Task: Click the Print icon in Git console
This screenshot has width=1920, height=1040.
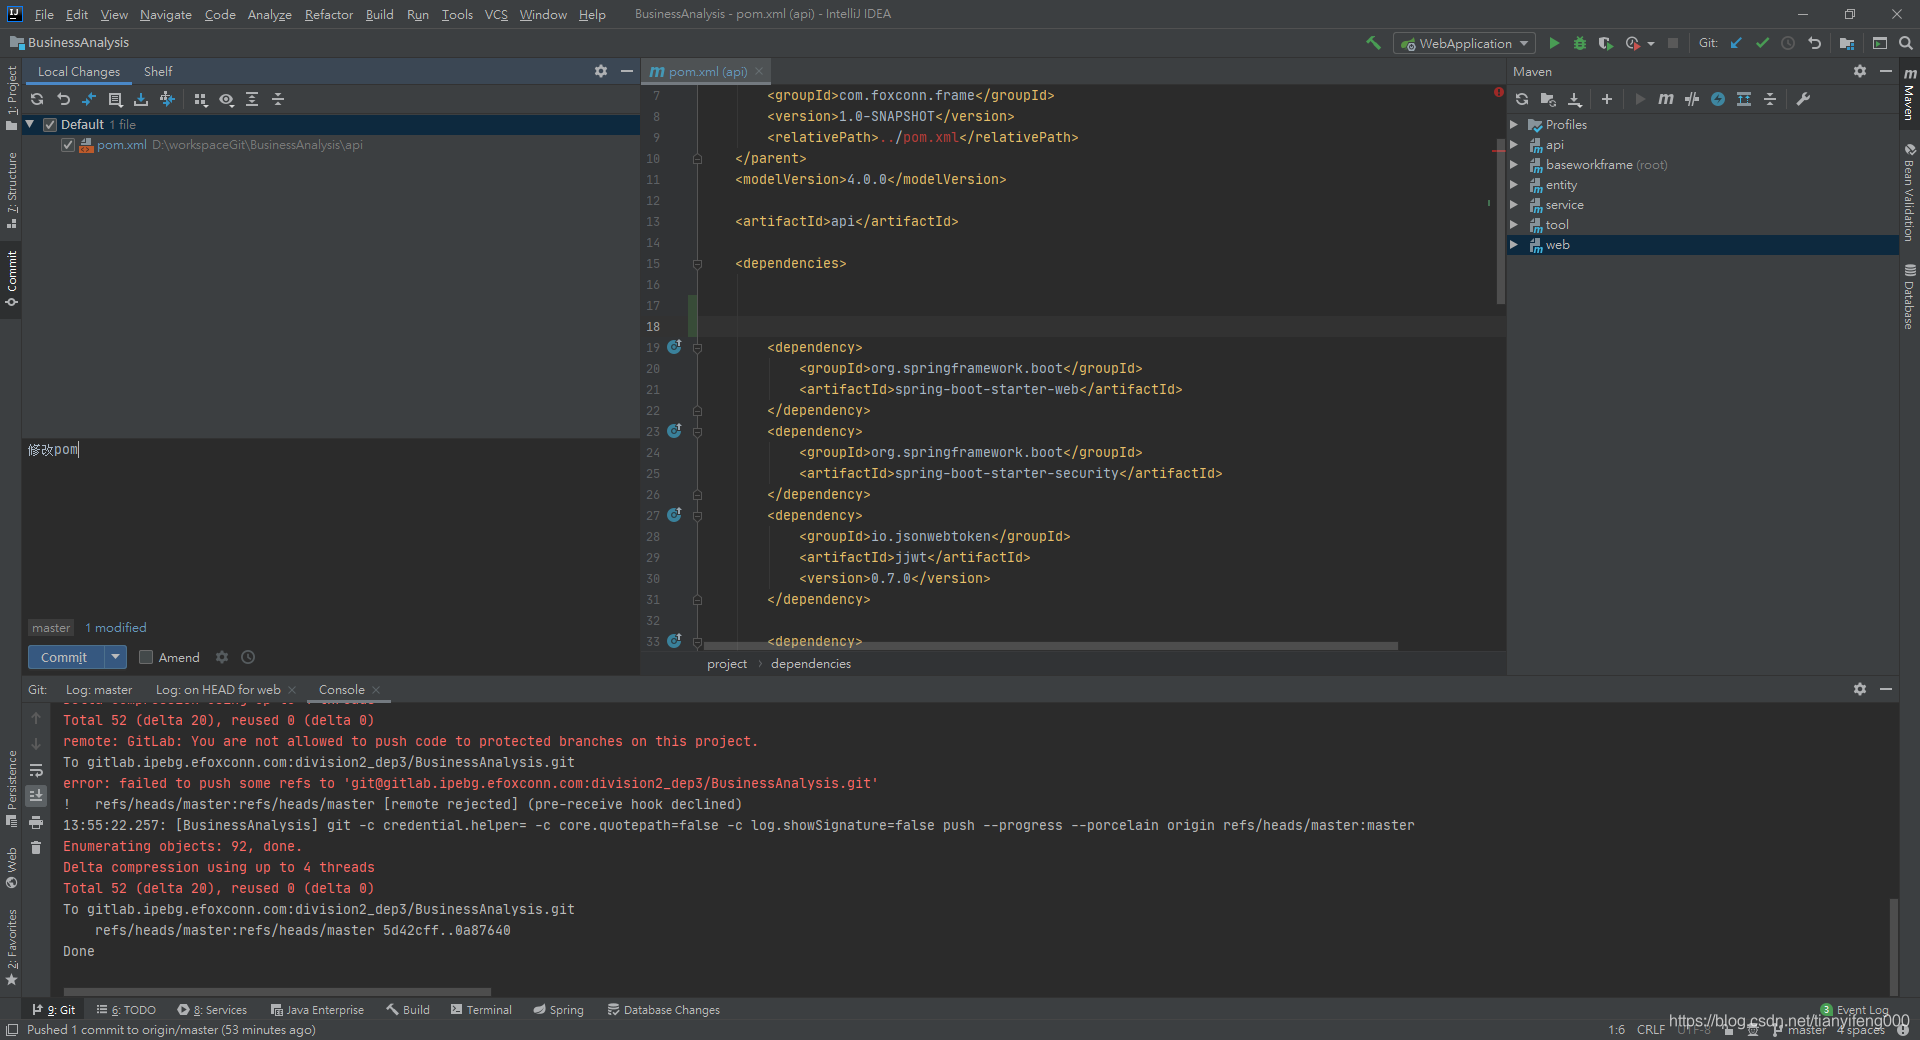Action: click(x=36, y=822)
